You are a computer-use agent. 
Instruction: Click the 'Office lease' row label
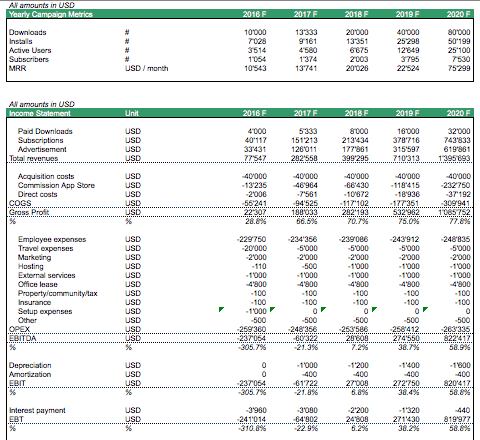pyautogui.click(x=38, y=284)
